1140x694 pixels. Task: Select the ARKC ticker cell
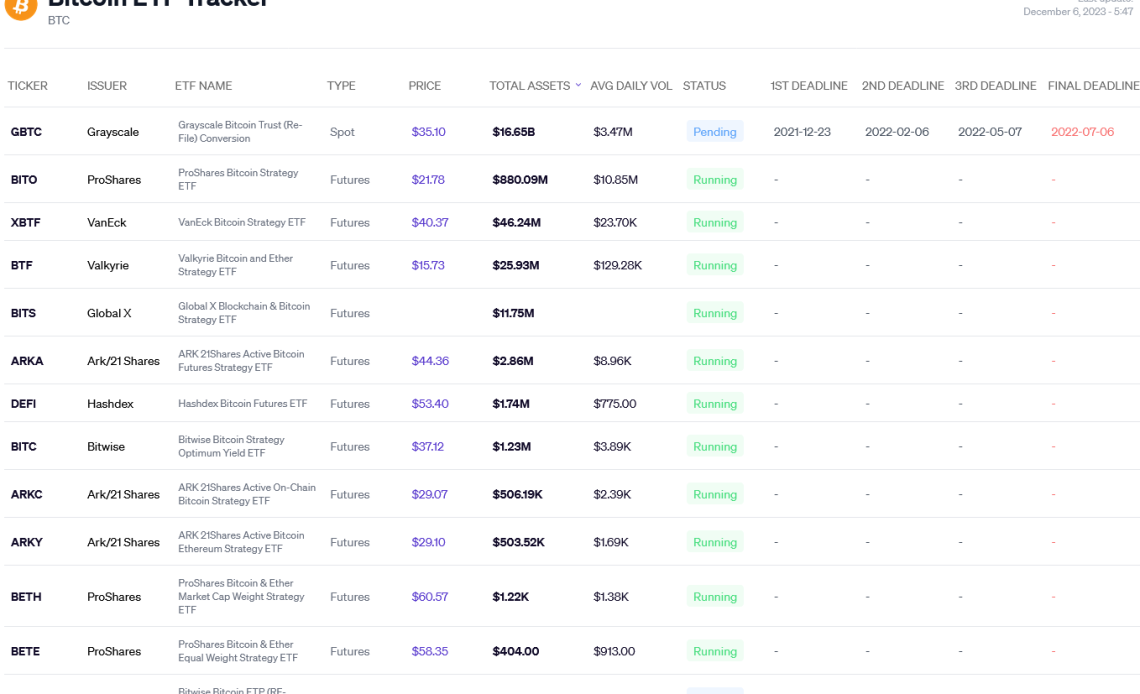(27, 494)
